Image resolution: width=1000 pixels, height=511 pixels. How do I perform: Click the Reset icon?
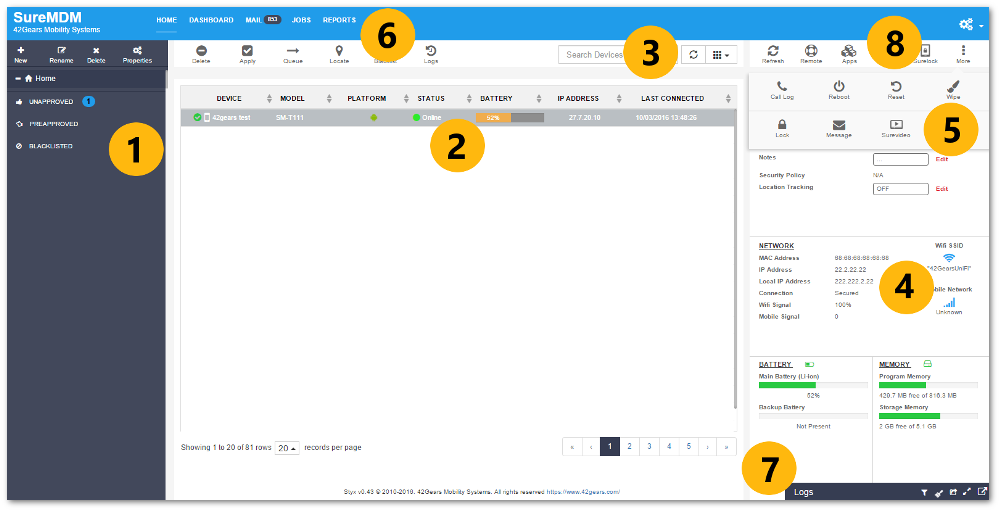[x=896, y=86]
